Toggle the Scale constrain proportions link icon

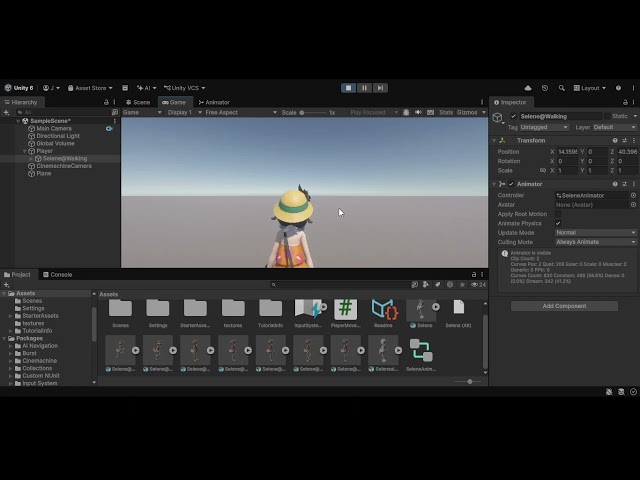coord(543,171)
